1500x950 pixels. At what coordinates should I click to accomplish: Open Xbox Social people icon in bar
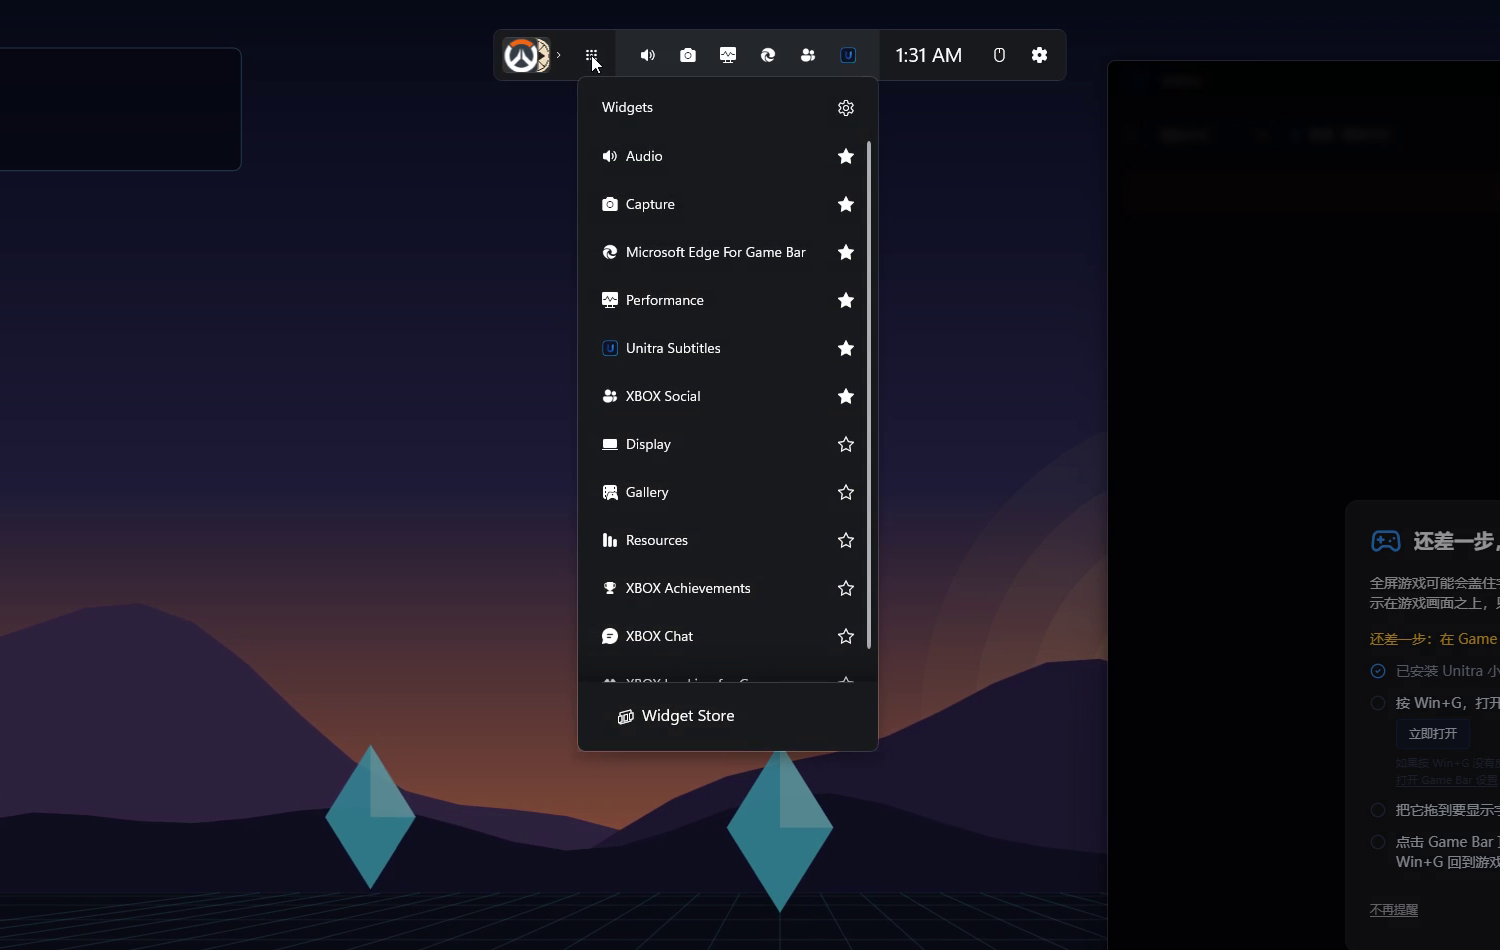(x=808, y=55)
